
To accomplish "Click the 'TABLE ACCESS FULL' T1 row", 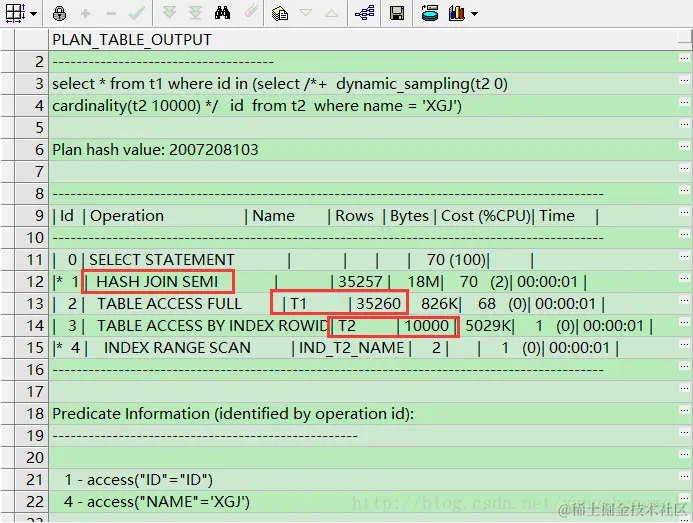I will [x=363, y=304].
